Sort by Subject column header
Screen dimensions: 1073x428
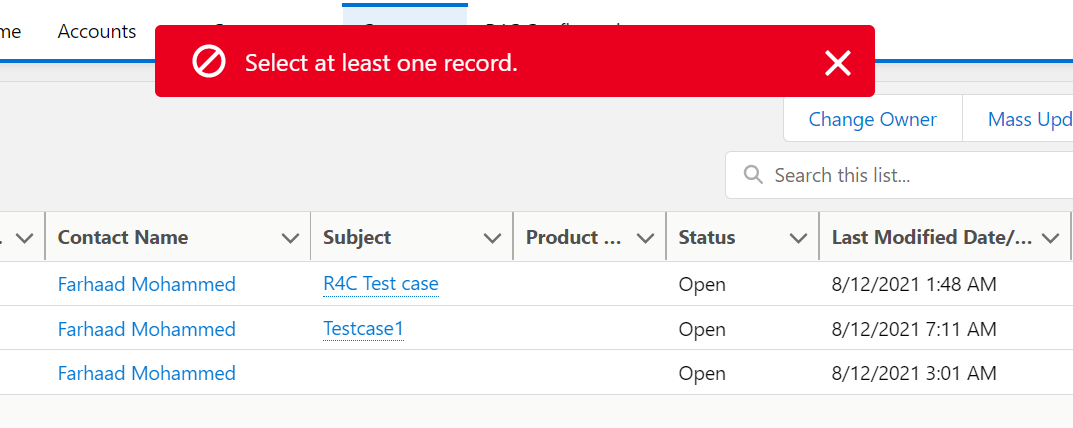point(357,238)
